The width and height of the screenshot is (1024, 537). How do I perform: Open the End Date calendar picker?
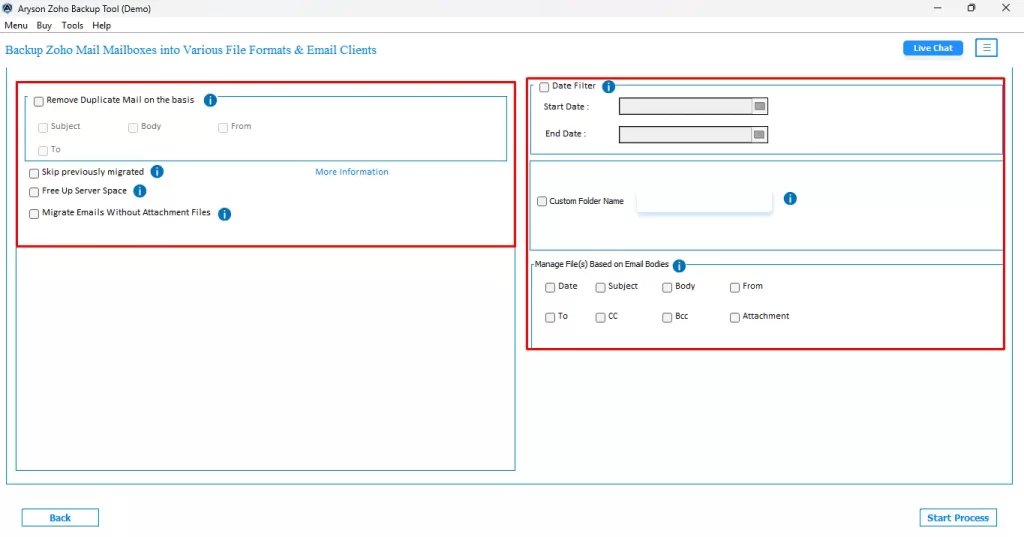[759, 135]
